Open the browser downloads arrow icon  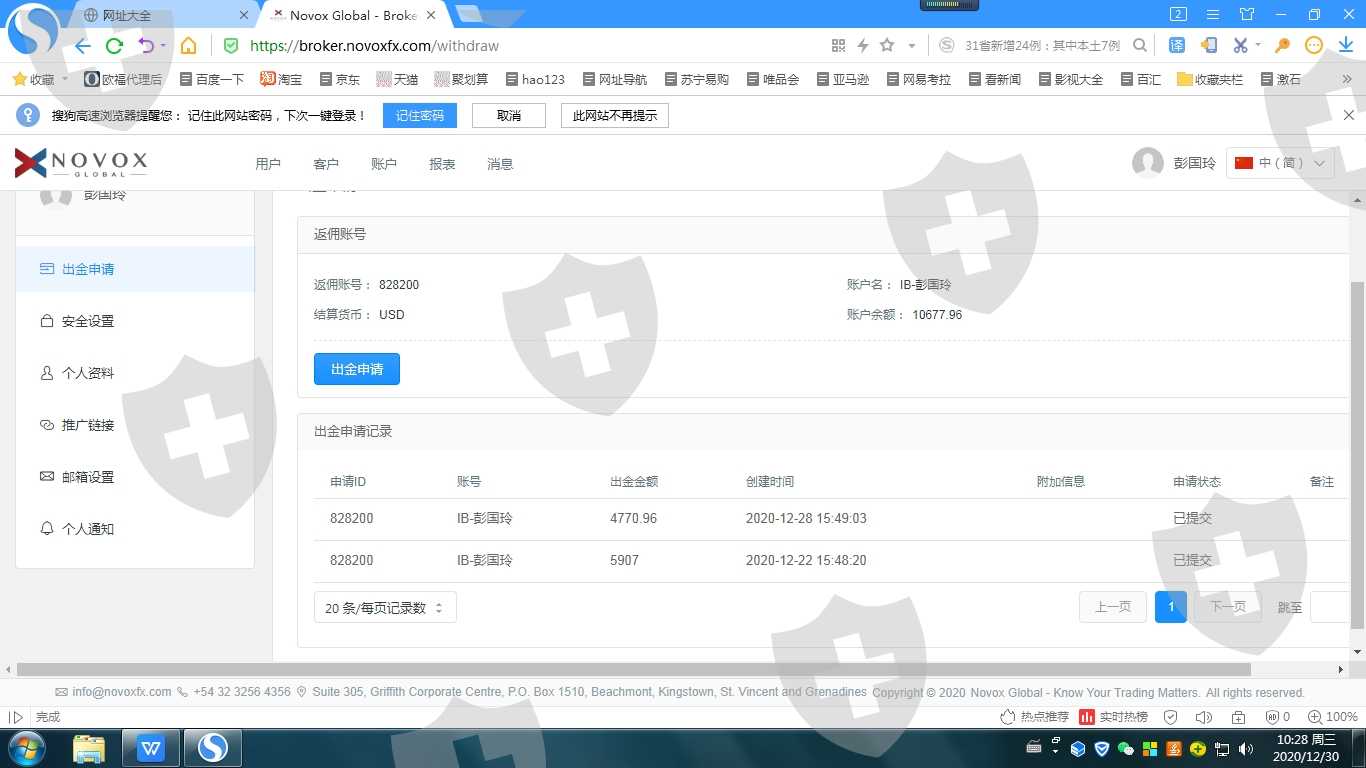tap(1346, 46)
